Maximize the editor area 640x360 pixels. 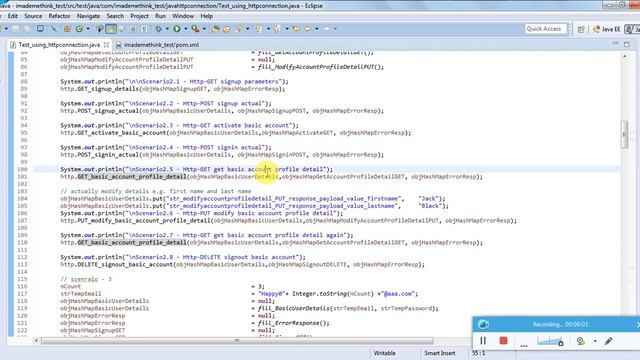[x=627, y=44]
